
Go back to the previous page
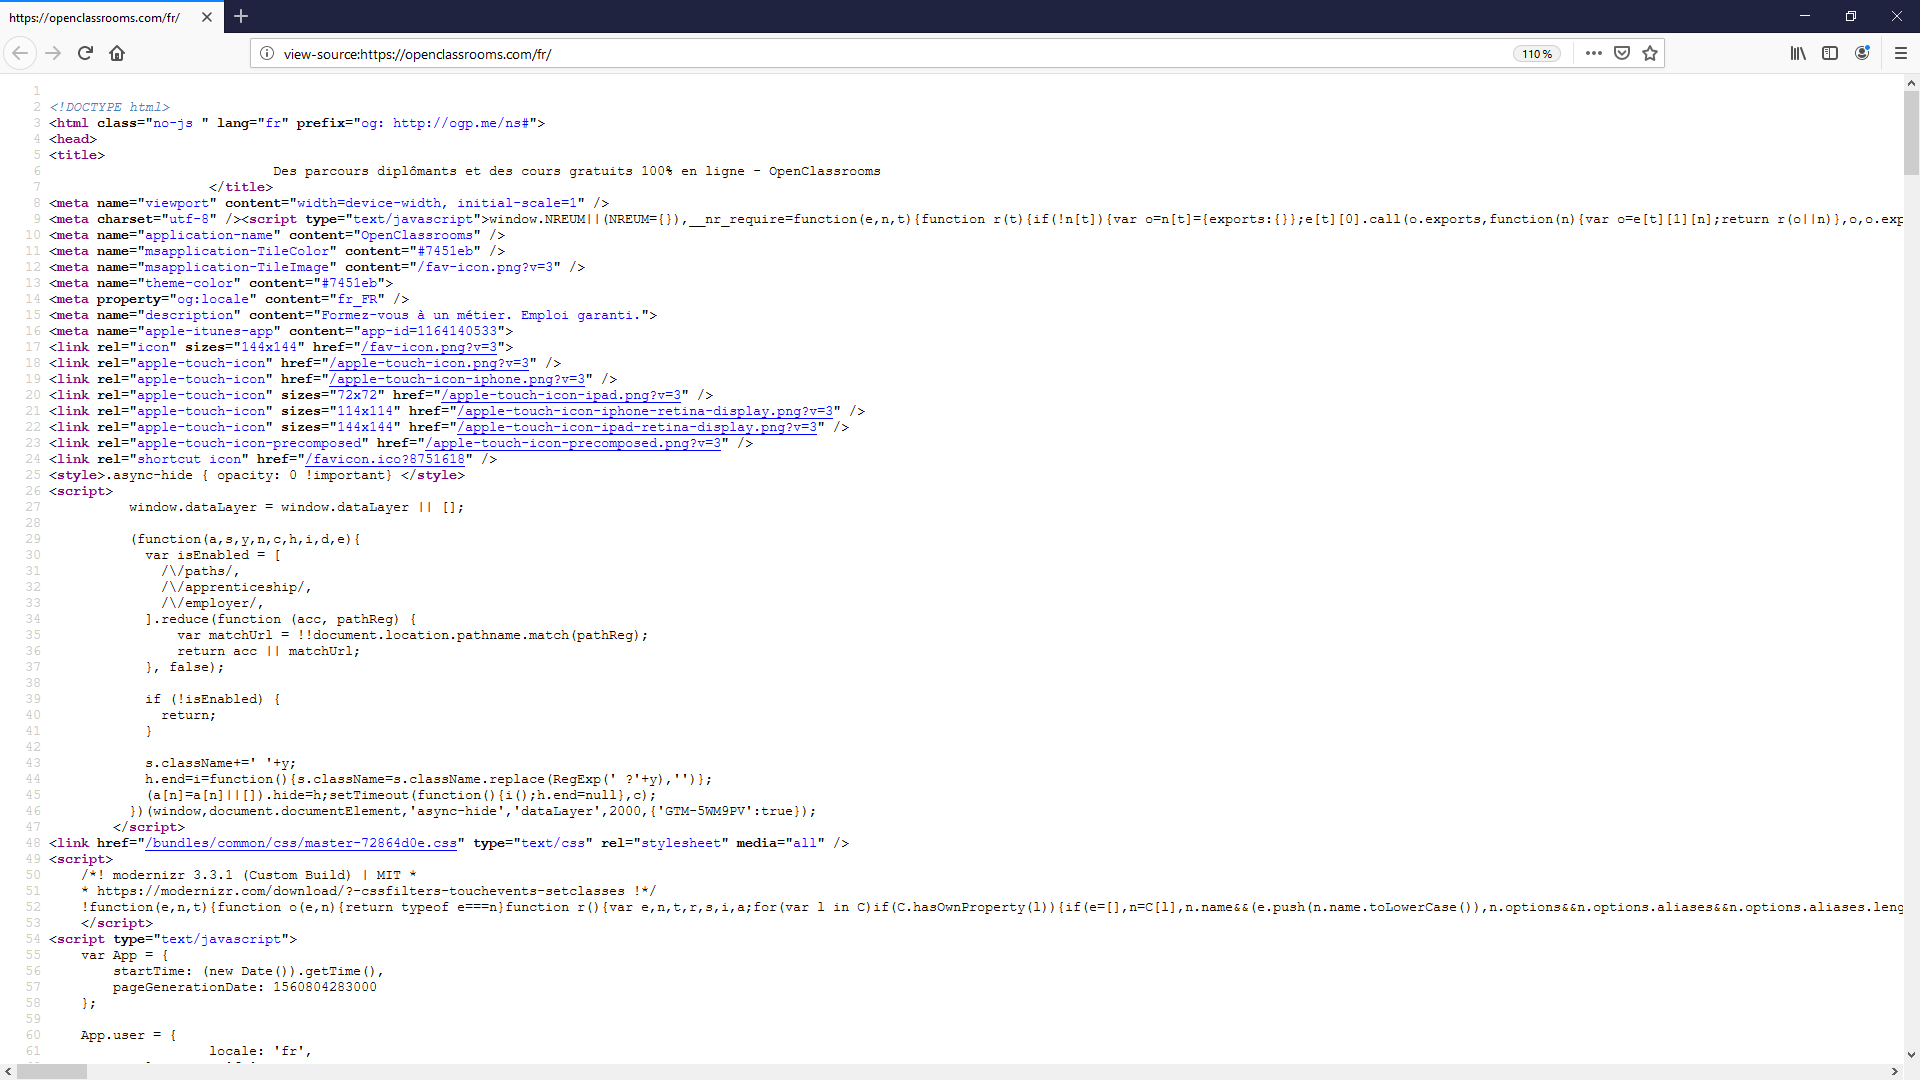(20, 53)
